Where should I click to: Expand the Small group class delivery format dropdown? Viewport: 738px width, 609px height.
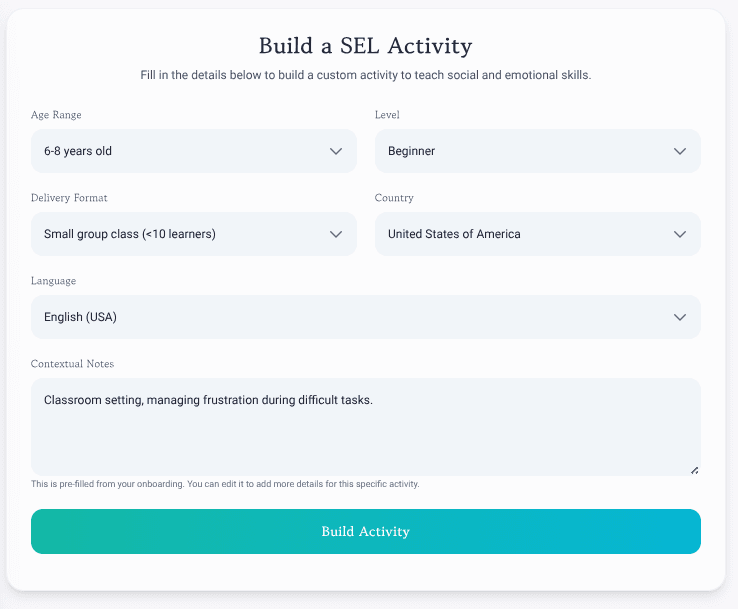194,234
